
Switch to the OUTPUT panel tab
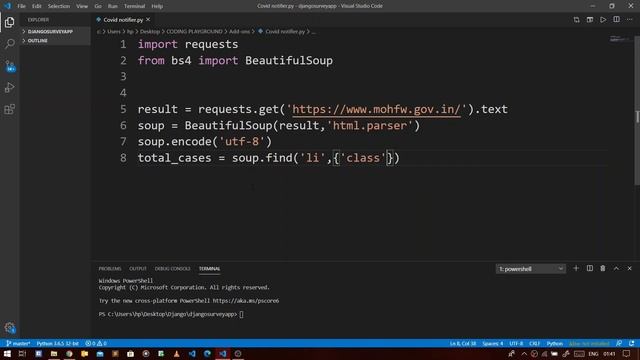coord(138,269)
